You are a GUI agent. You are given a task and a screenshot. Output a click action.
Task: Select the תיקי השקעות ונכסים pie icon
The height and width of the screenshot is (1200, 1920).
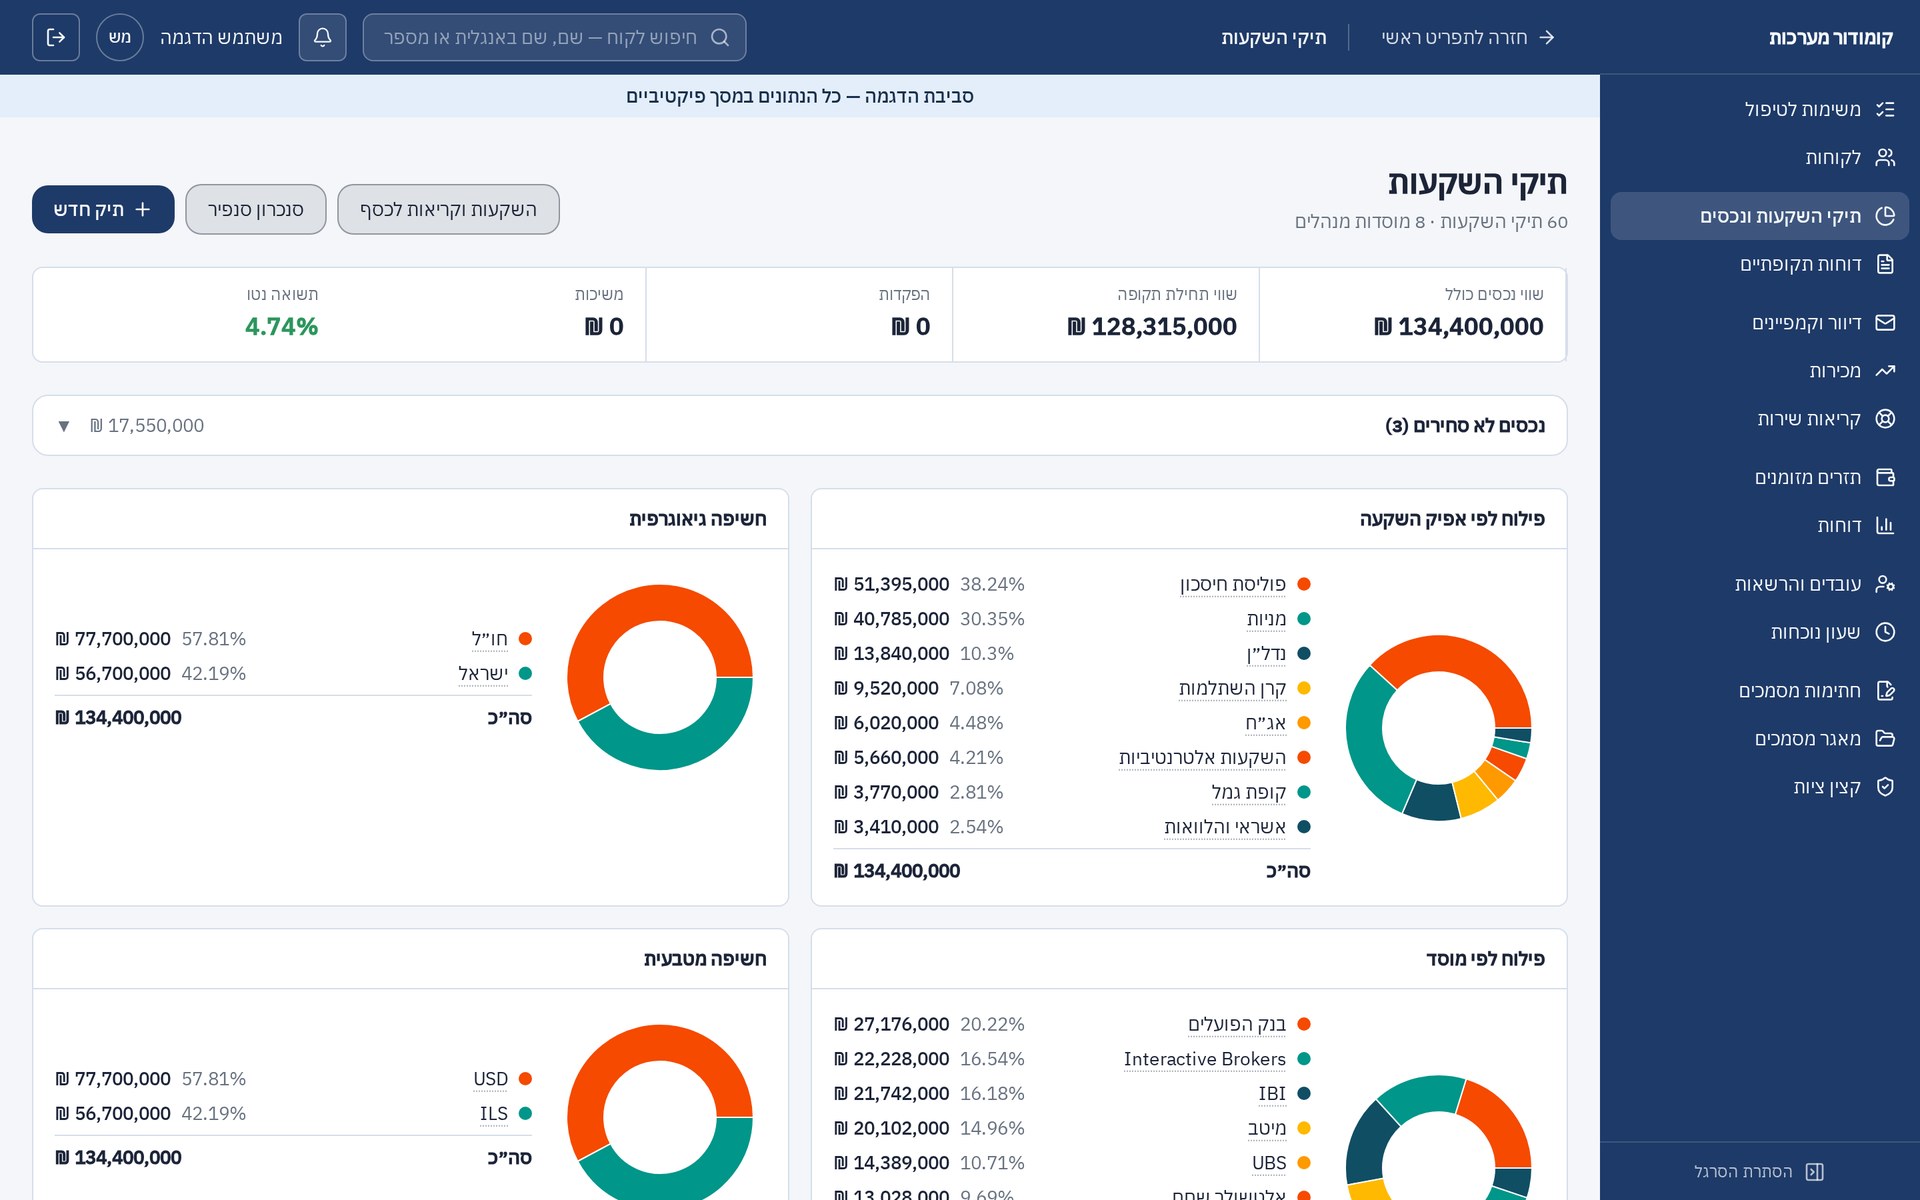pos(1885,216)
